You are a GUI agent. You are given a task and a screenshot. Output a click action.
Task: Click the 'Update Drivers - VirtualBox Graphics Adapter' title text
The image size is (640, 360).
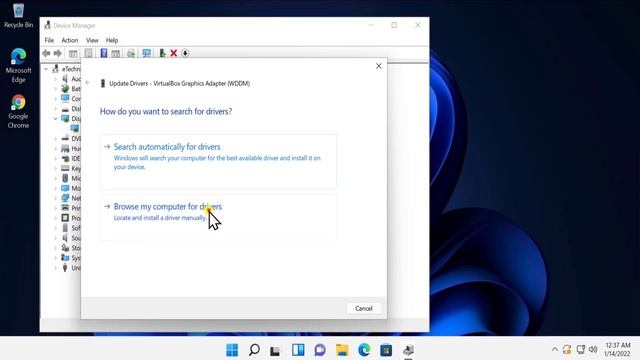point(180,83)
